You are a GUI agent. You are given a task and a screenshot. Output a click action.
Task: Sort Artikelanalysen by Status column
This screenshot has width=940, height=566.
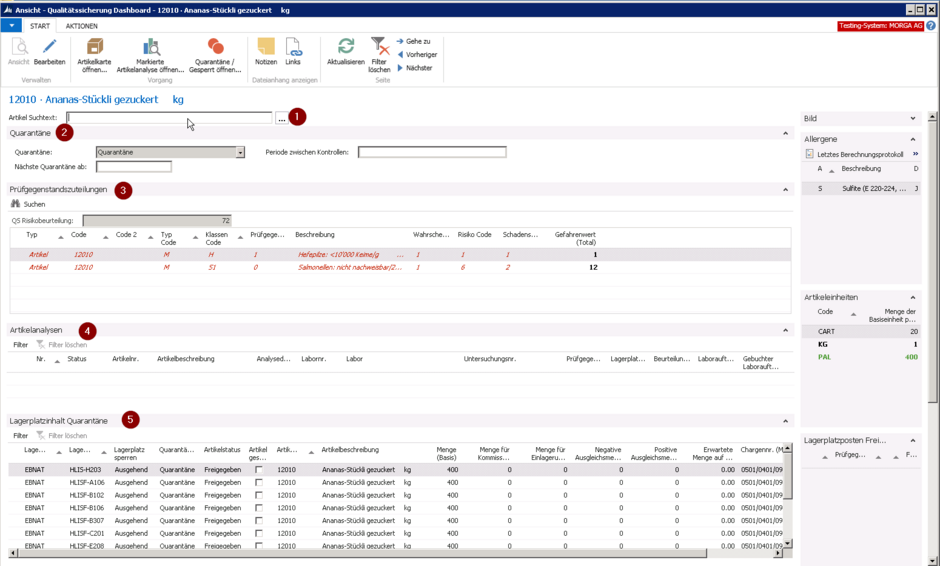point(77,359)
